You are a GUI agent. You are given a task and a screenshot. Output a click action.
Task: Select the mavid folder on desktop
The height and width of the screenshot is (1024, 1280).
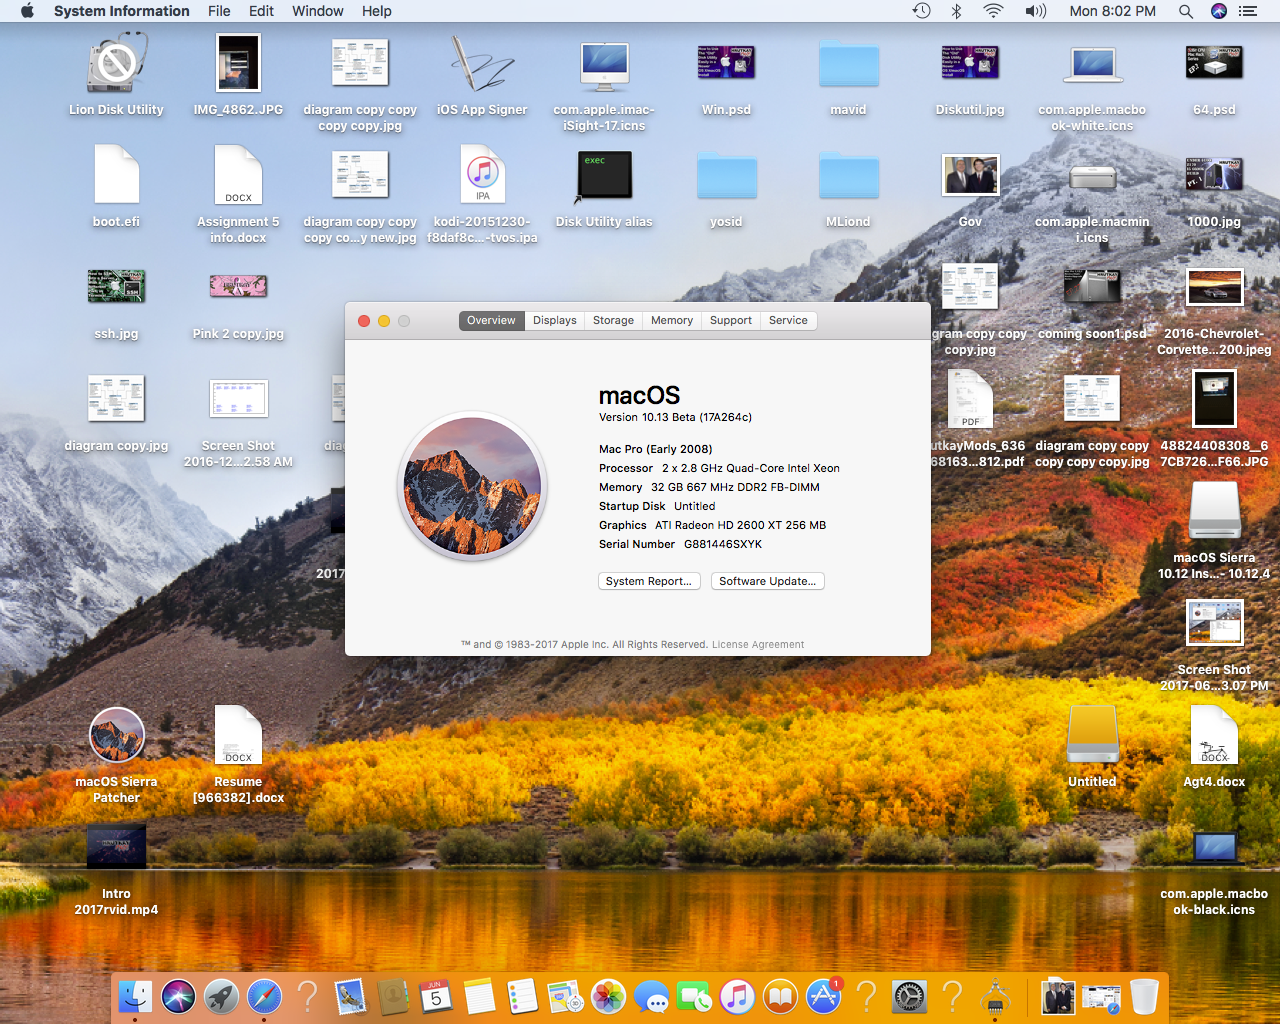[x=848, y=64]
